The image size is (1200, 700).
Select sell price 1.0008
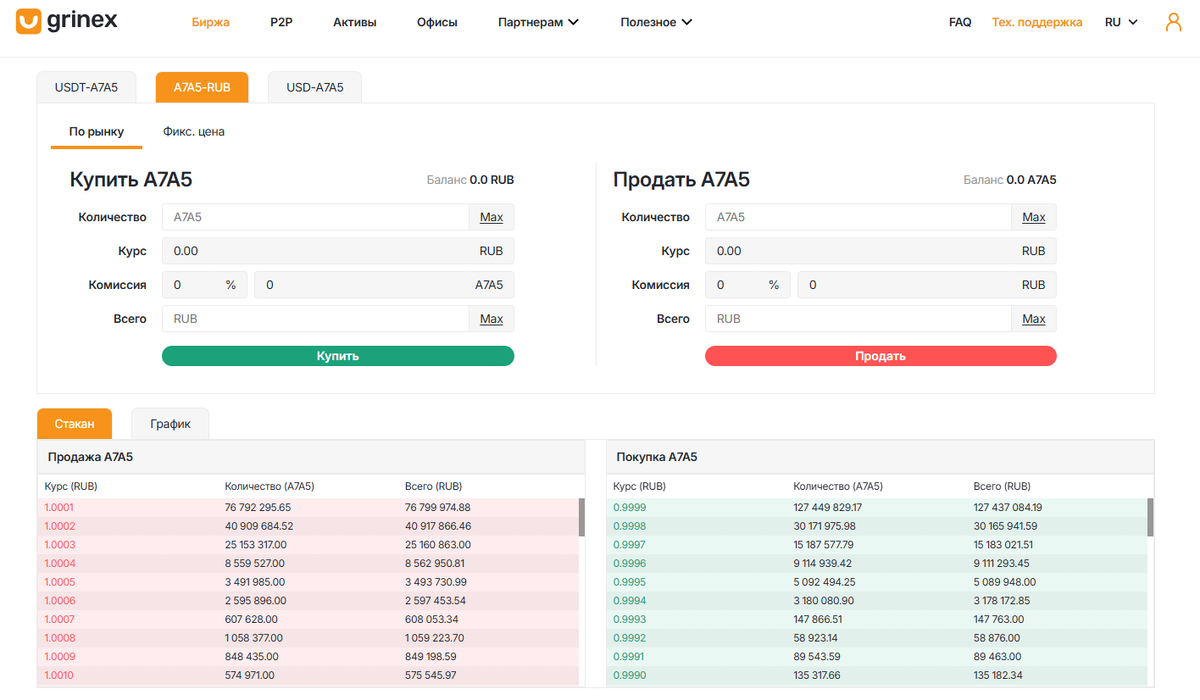(x=60, y=638)
